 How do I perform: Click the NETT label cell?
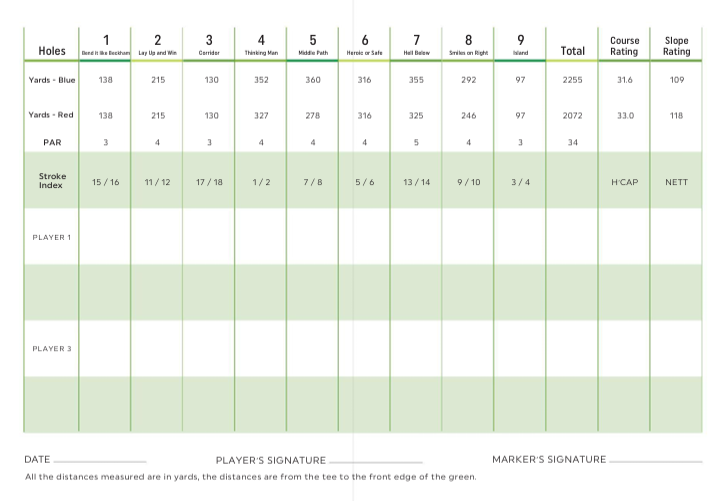coord(676,182)
